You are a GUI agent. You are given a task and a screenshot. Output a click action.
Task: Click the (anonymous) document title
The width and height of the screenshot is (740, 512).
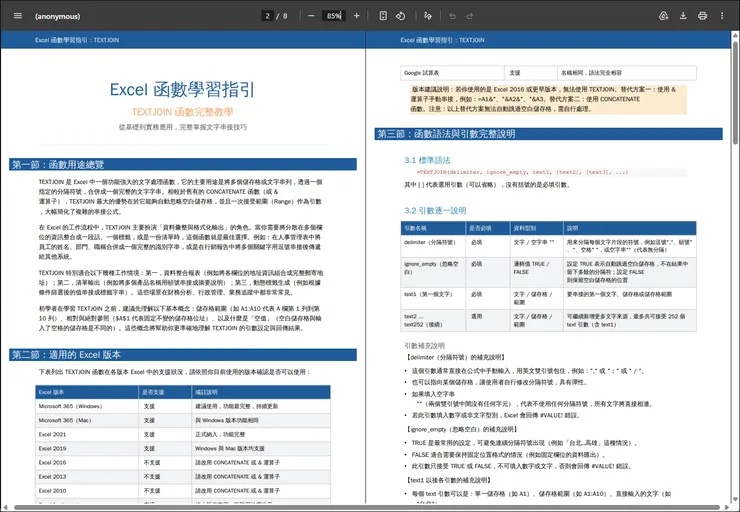(58, 16)
